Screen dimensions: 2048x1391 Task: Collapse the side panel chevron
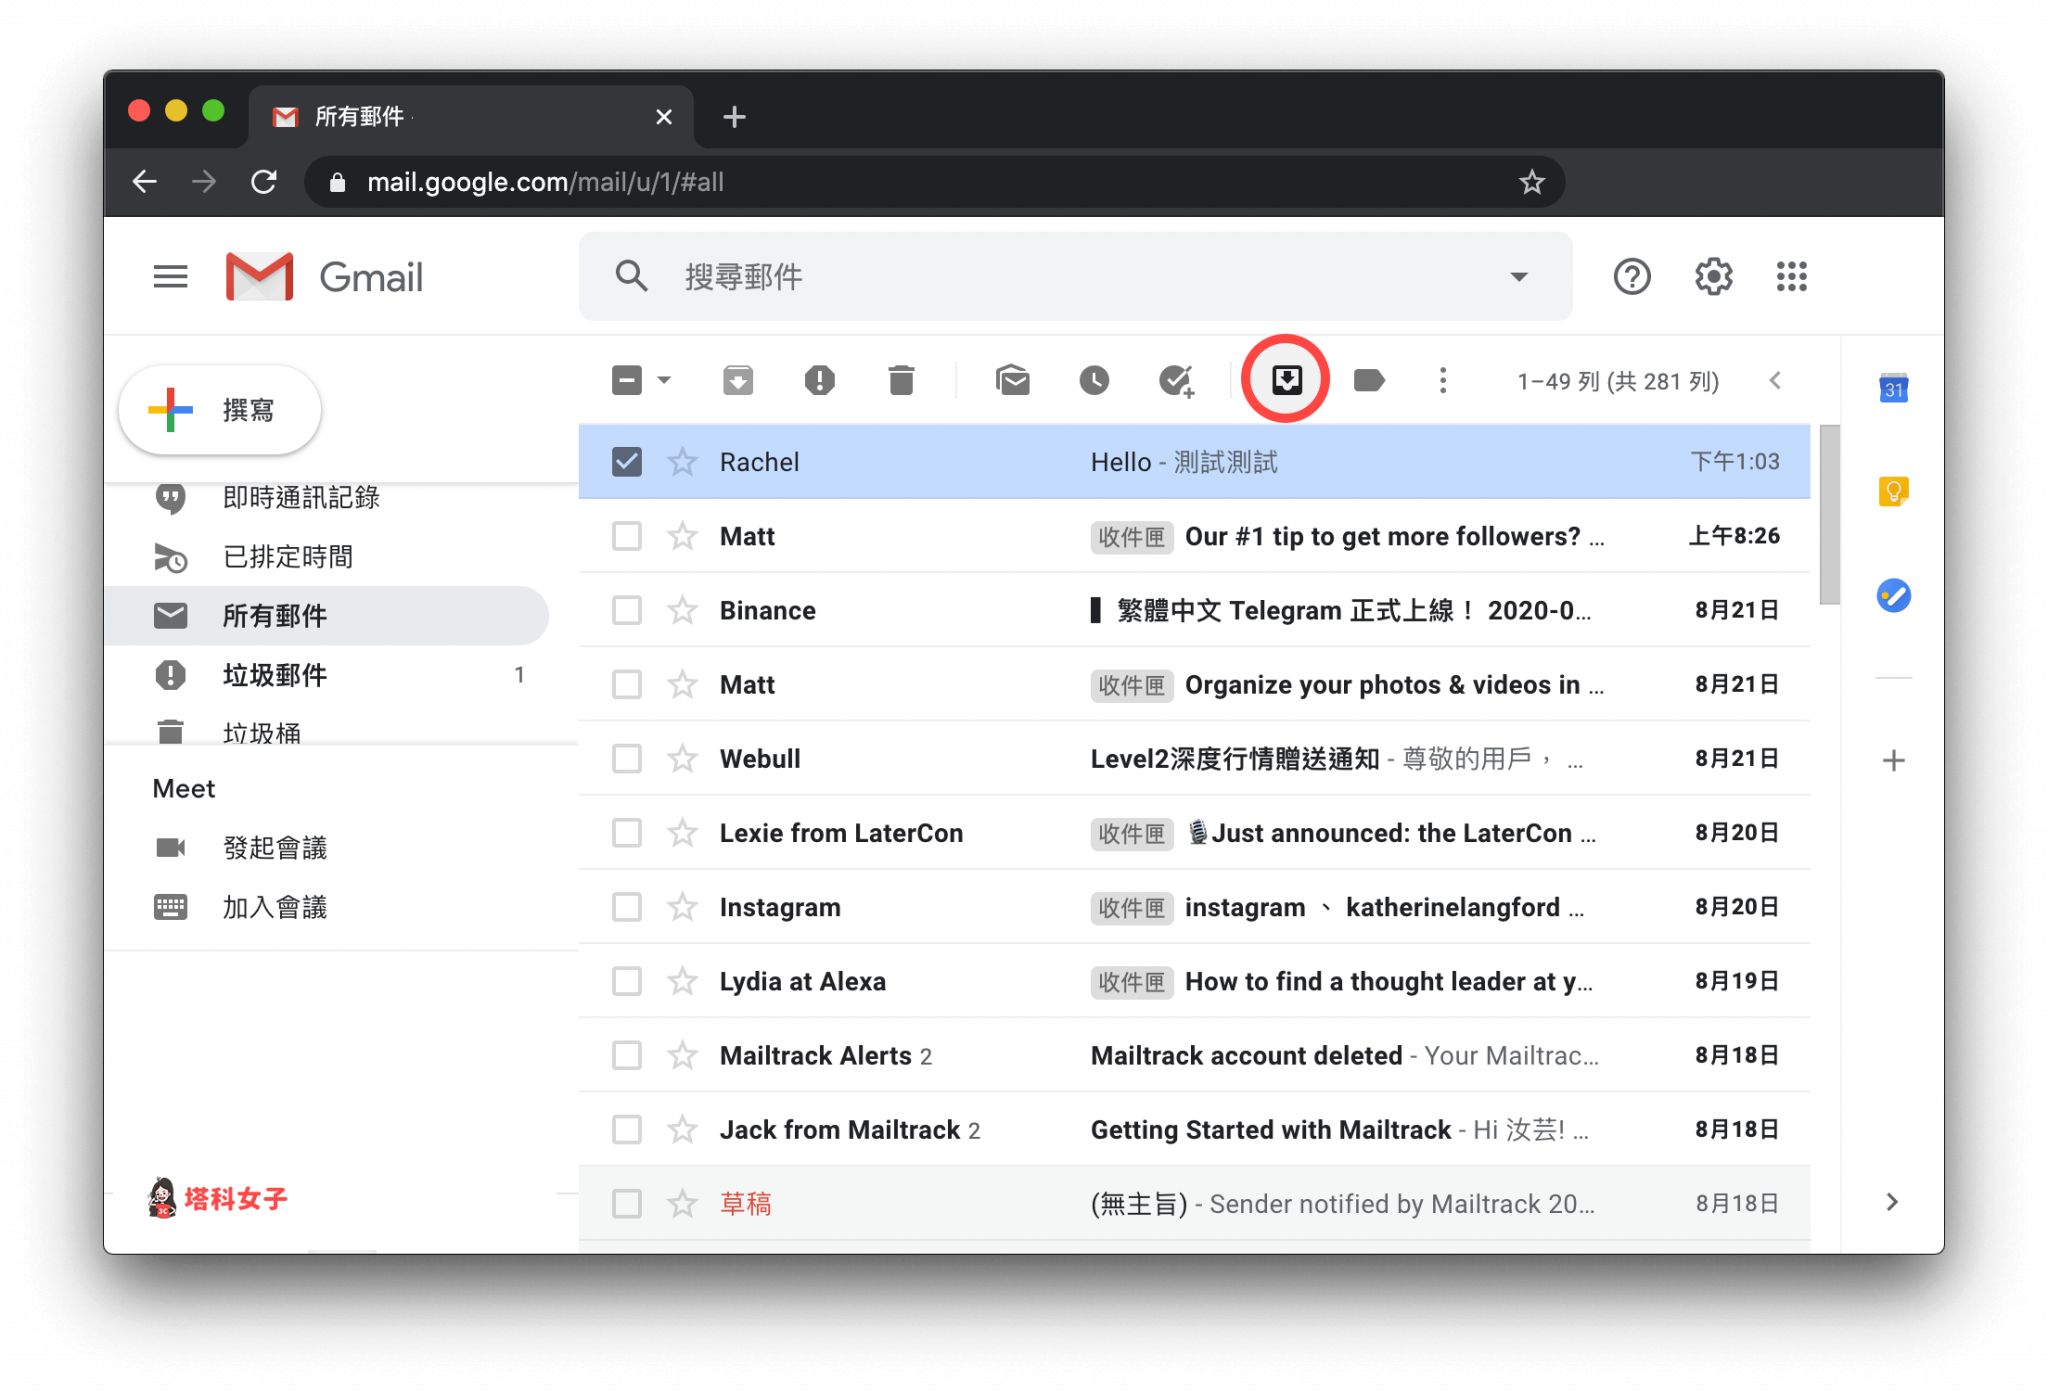pos(1891,1202)
